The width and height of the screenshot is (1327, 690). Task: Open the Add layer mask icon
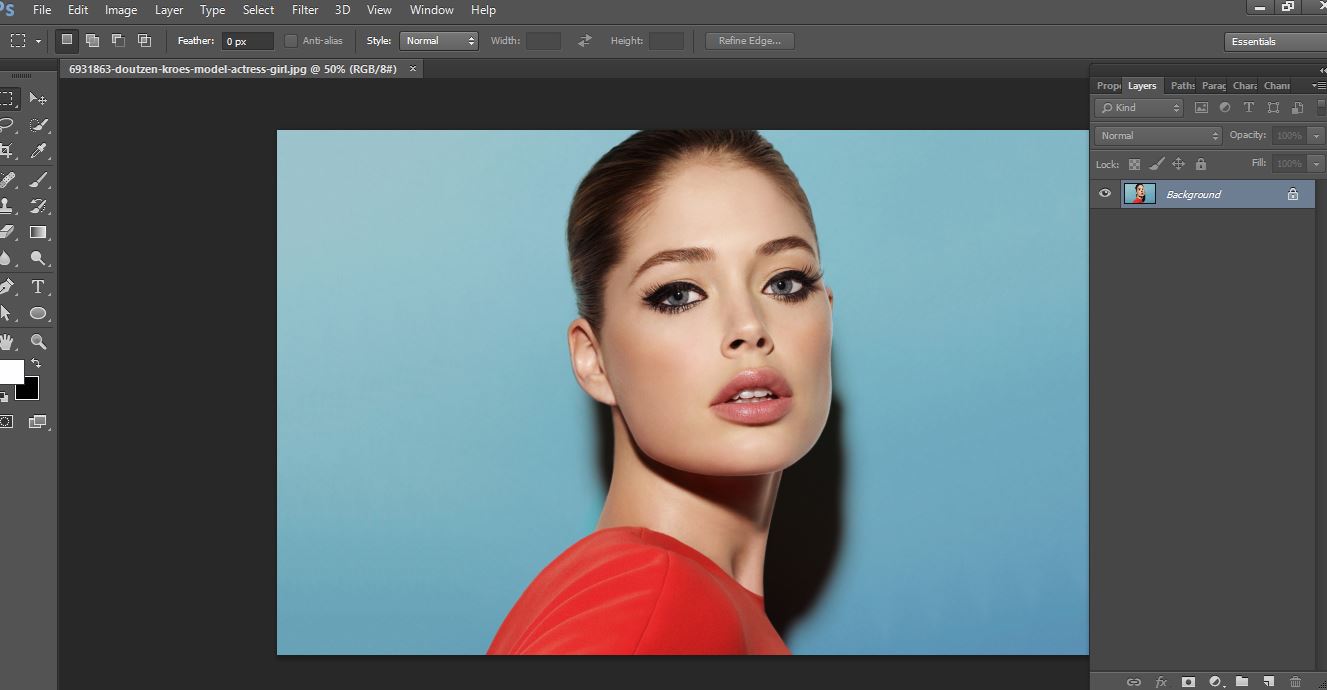[x=1188, y=681]
